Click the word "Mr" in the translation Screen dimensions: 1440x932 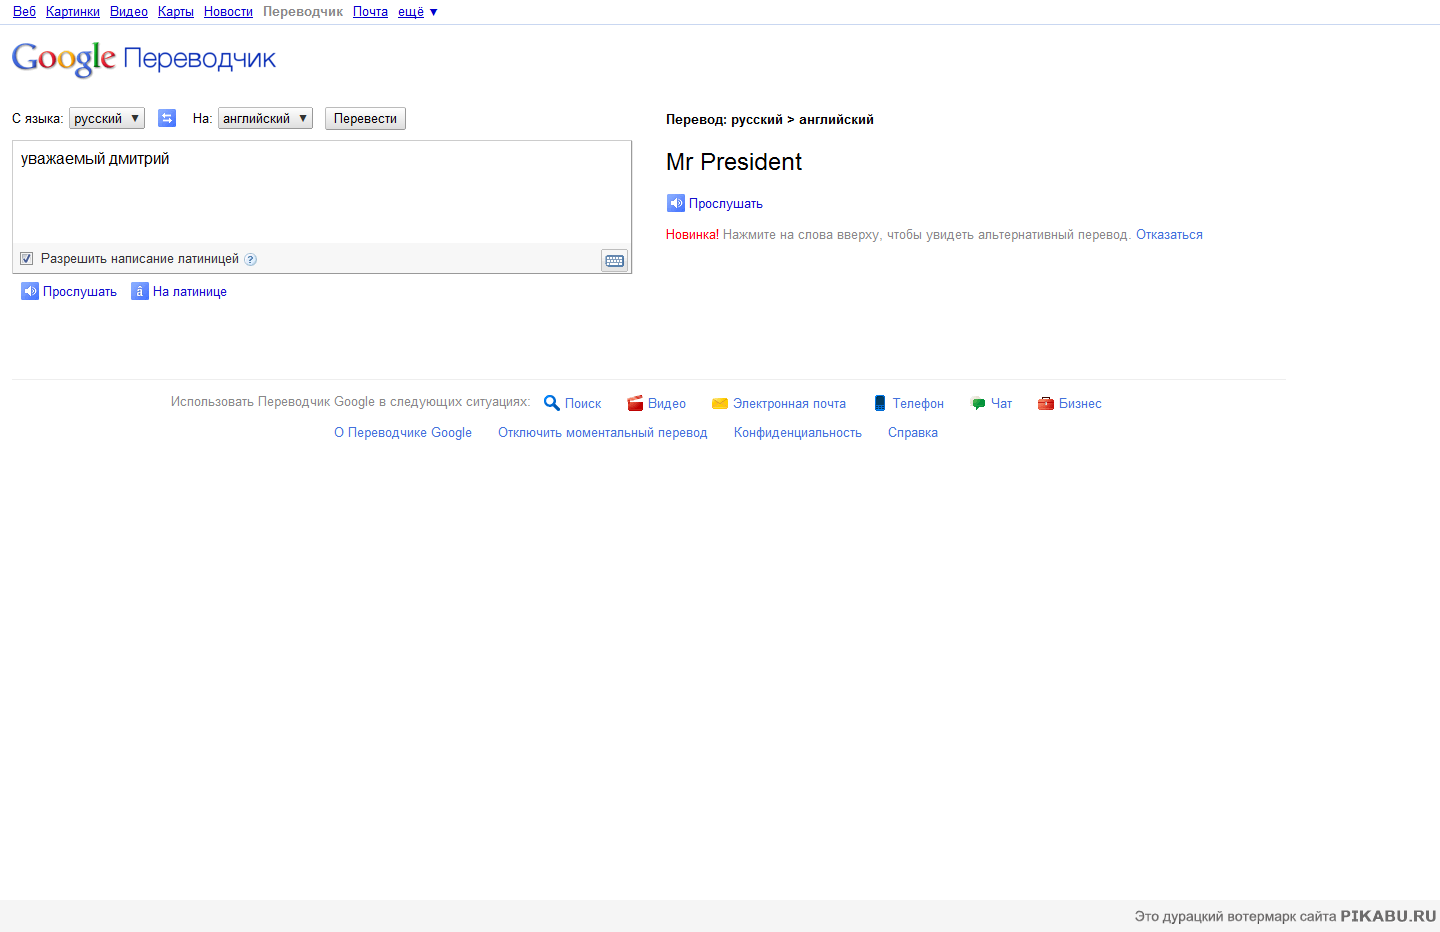pos(680,162)
